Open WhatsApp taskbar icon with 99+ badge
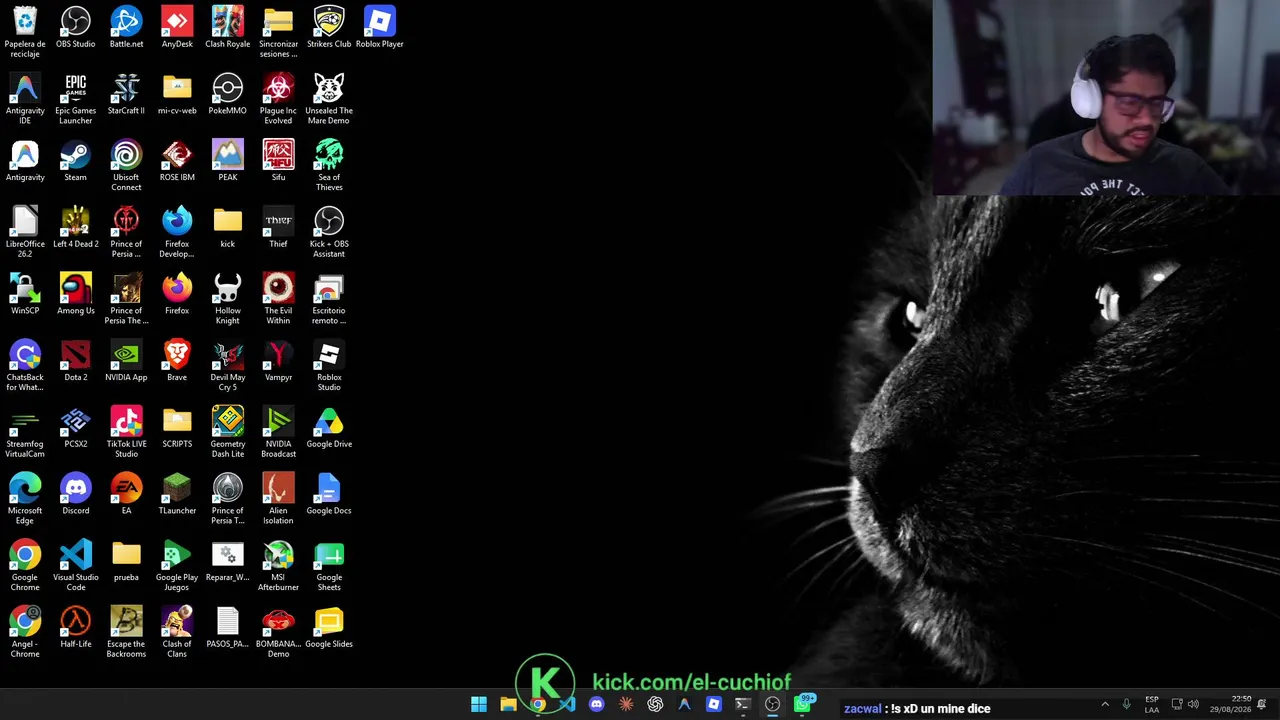The height and width of the screenshot is (720, 1280). tap(802, 704)
